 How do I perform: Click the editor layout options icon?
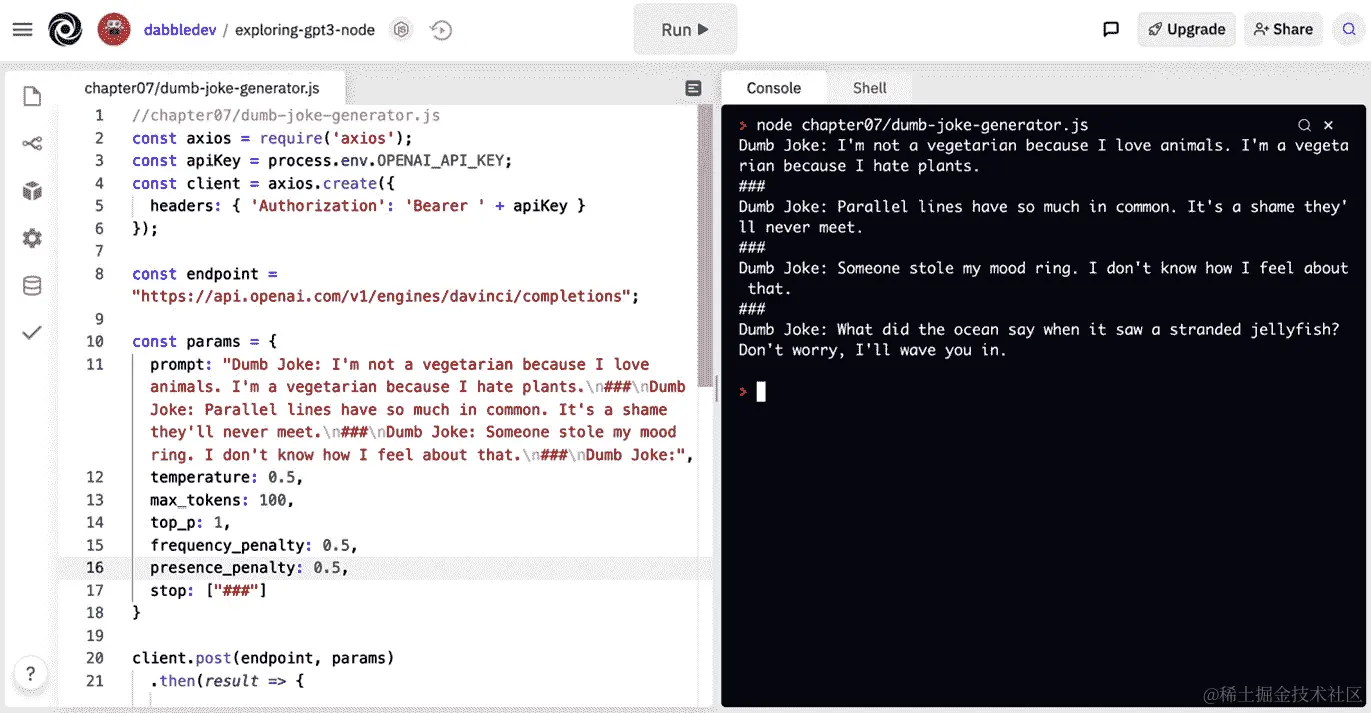[693, 88]
